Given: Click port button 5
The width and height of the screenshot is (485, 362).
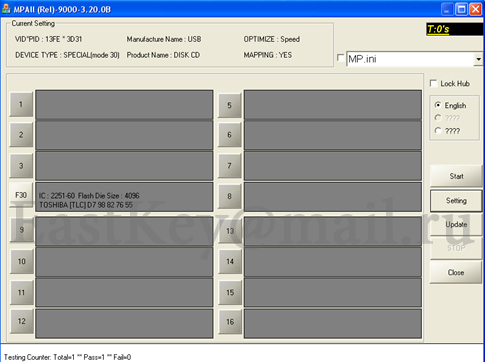Looking at the screenshot, I should click(x=229, y=105).
